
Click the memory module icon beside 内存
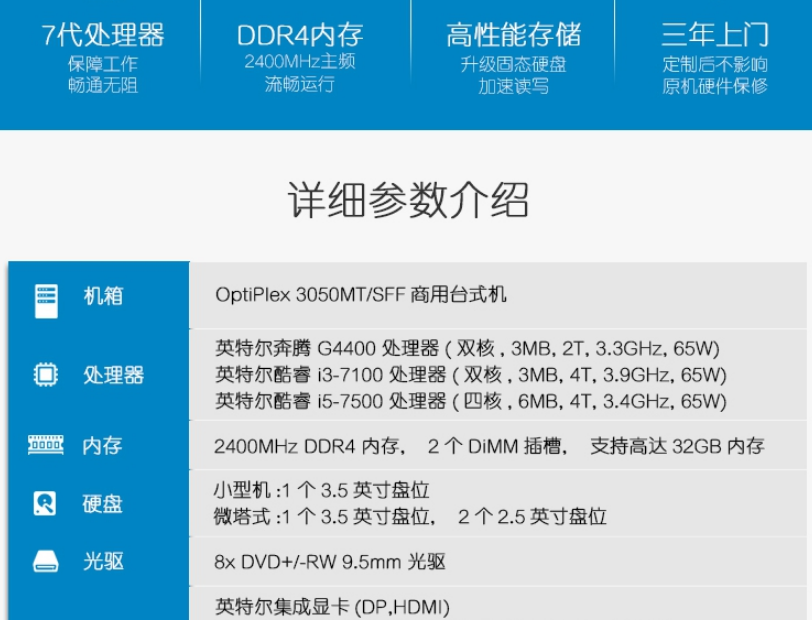coord(46,445)
